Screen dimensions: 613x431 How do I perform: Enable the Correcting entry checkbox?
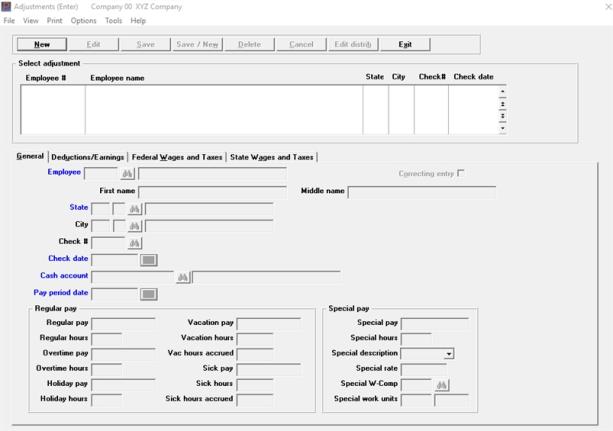(461, 174)
